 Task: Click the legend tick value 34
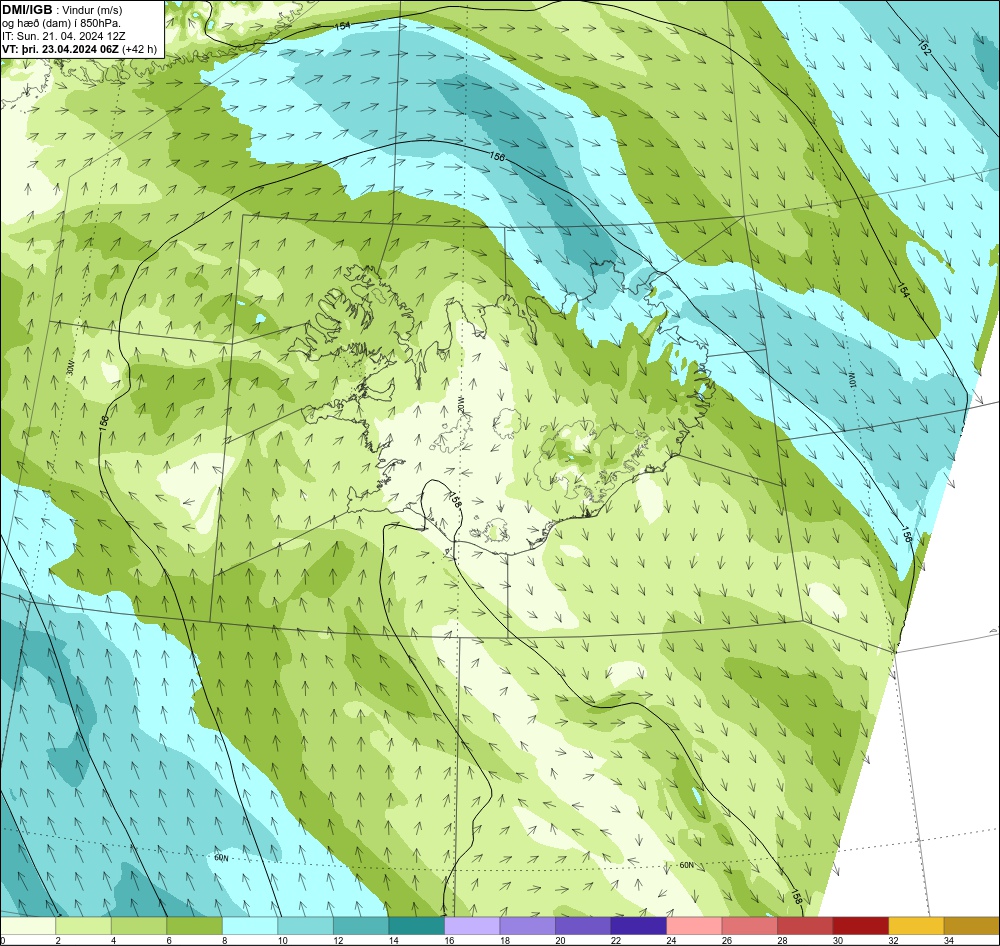pyautogui.click(x=948, y=940)
